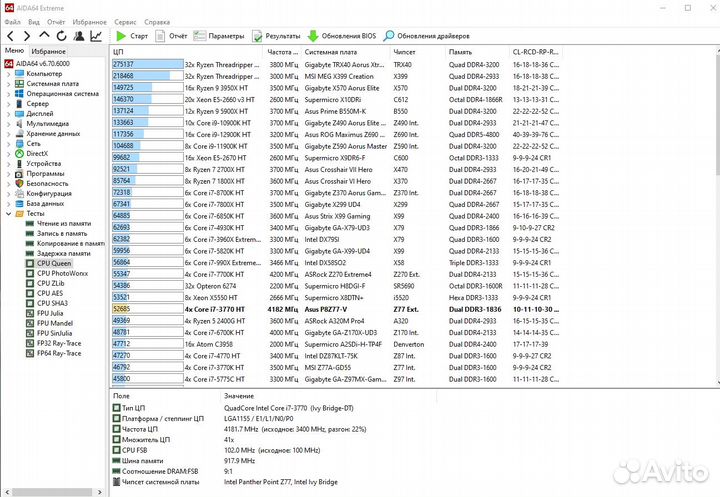Click the Forward navigation arrow
720x497 pixels.
coord(27,36)
